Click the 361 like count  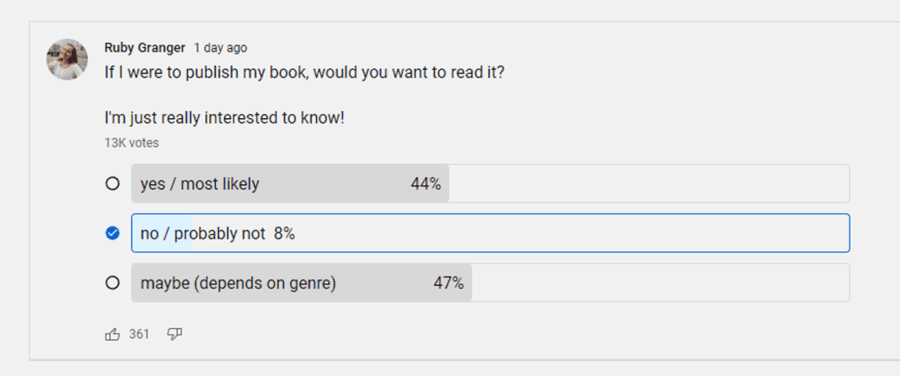[x=139, y=334]
